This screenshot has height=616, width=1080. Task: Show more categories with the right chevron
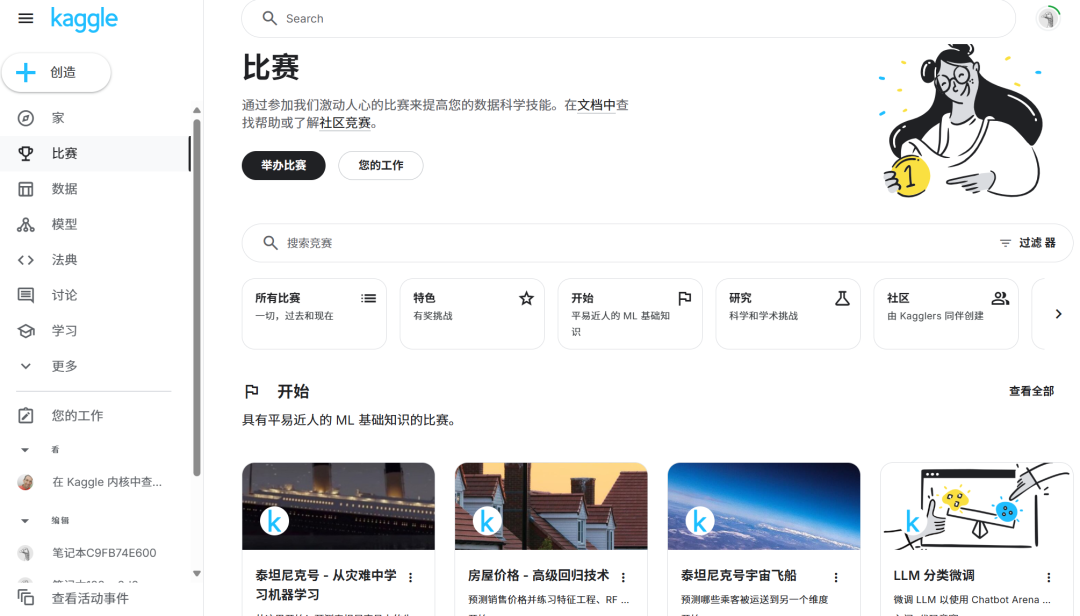coord(1059,314)
